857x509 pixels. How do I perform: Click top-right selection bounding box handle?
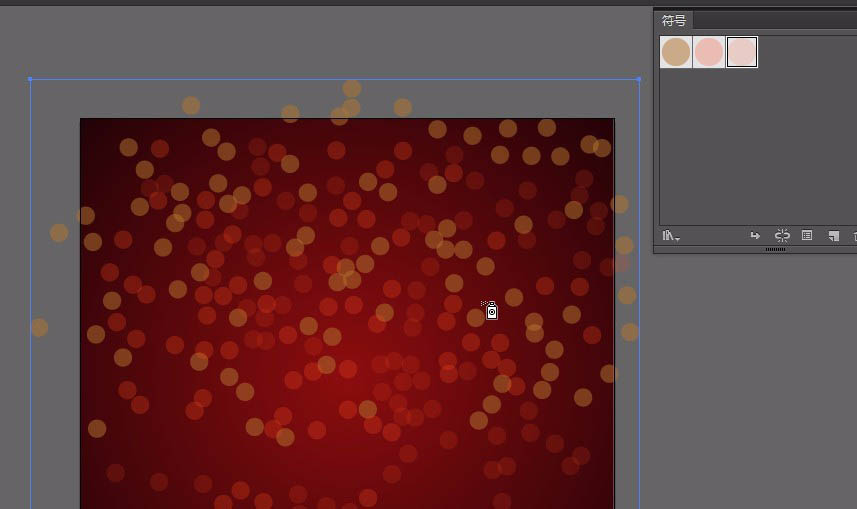tap(638, 79)
